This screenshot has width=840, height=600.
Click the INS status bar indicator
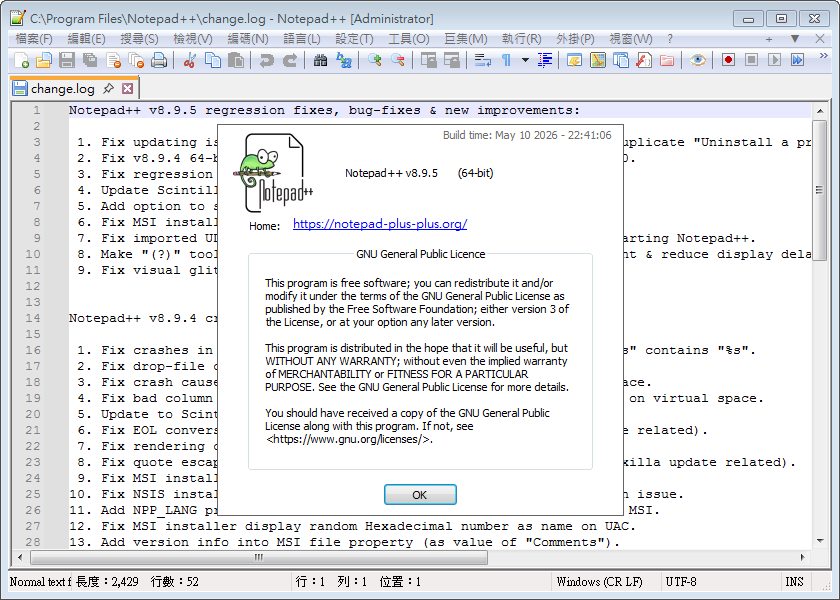pyautogui.click(x=794, y=582)
